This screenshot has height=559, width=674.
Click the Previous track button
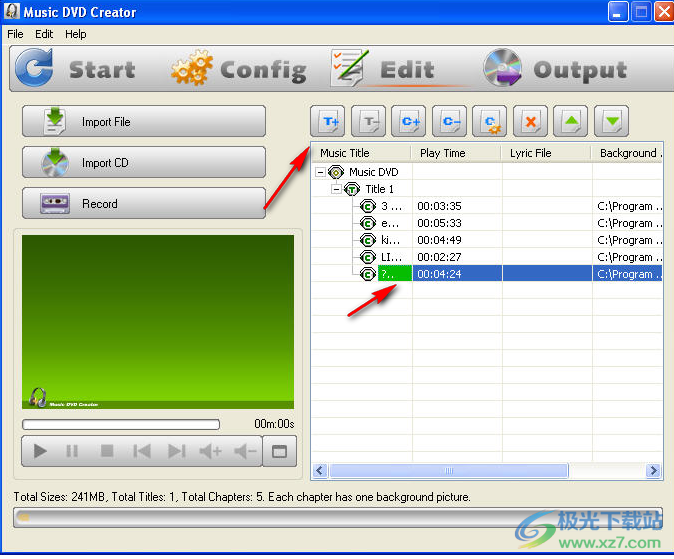point(142,451)
